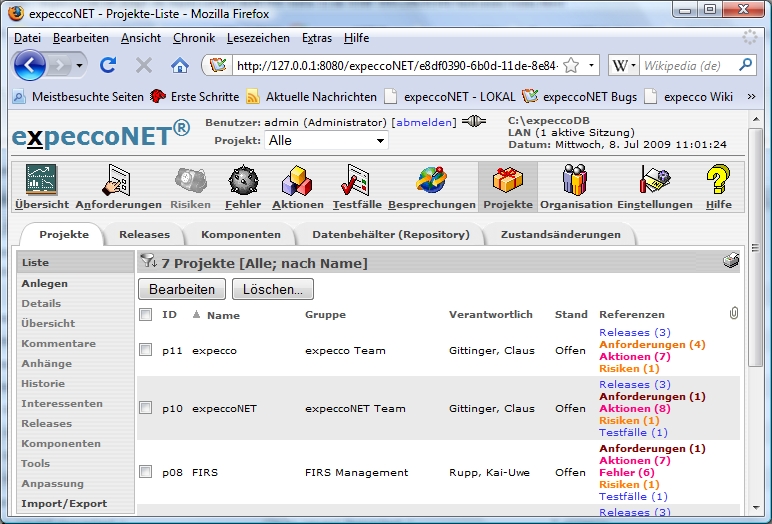
Task: Open the Organisation people icon
Action: pyautogui.click(x=575, y=181)
